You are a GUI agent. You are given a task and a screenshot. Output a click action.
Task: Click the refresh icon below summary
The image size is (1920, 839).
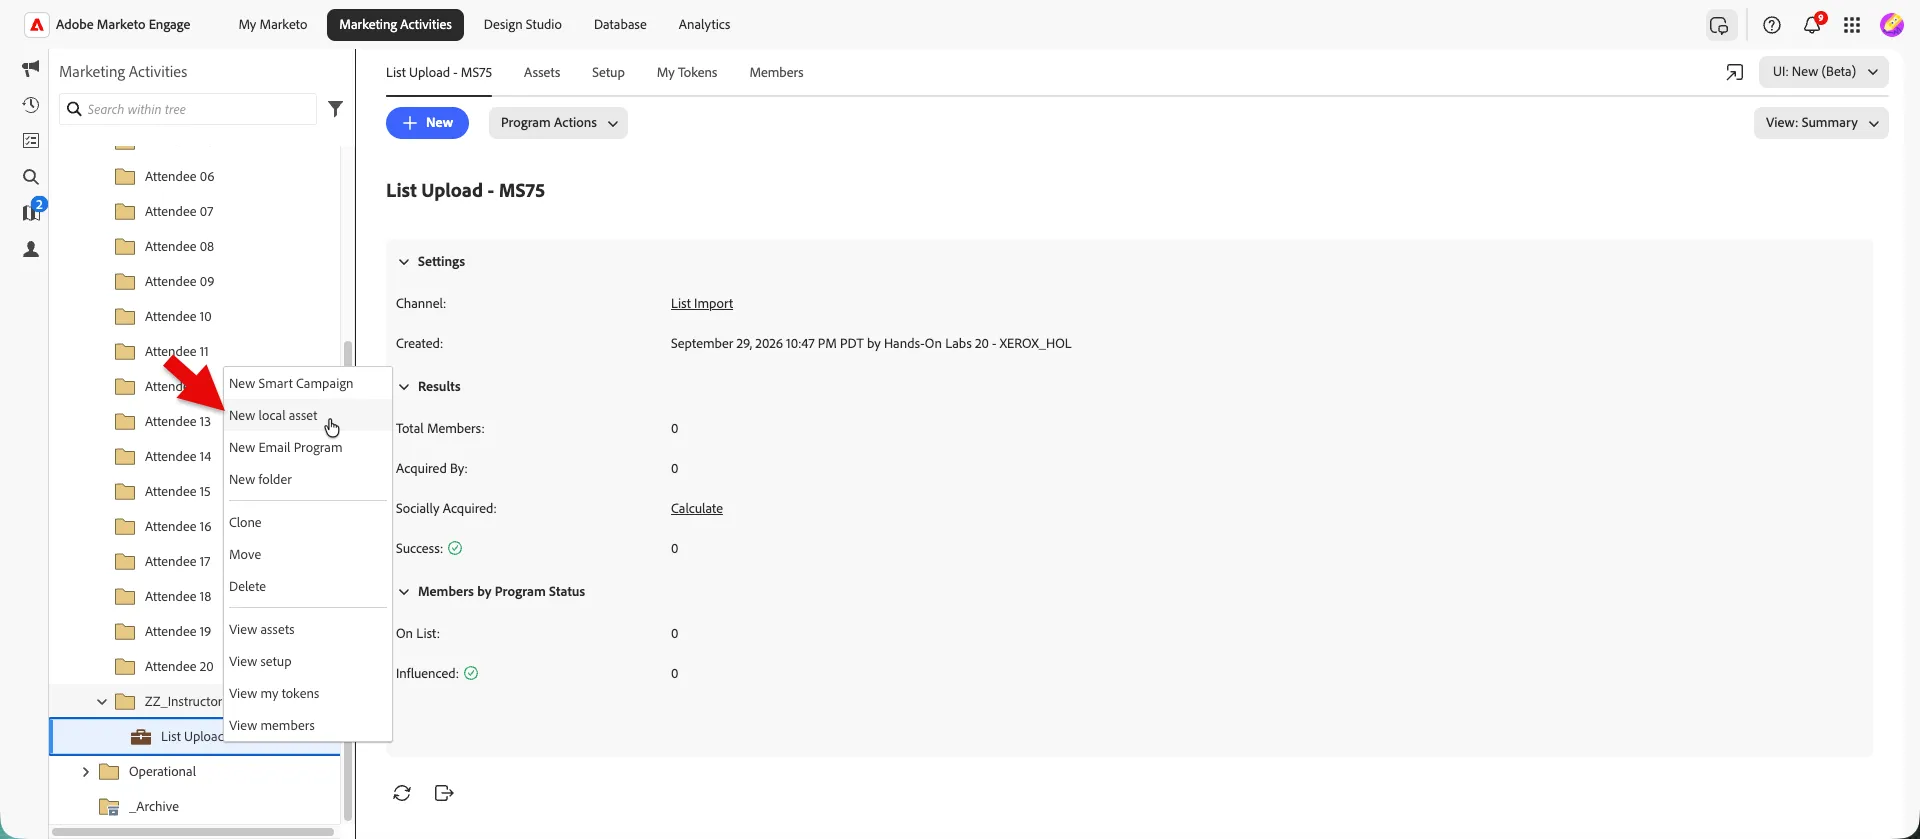point(402,793)
